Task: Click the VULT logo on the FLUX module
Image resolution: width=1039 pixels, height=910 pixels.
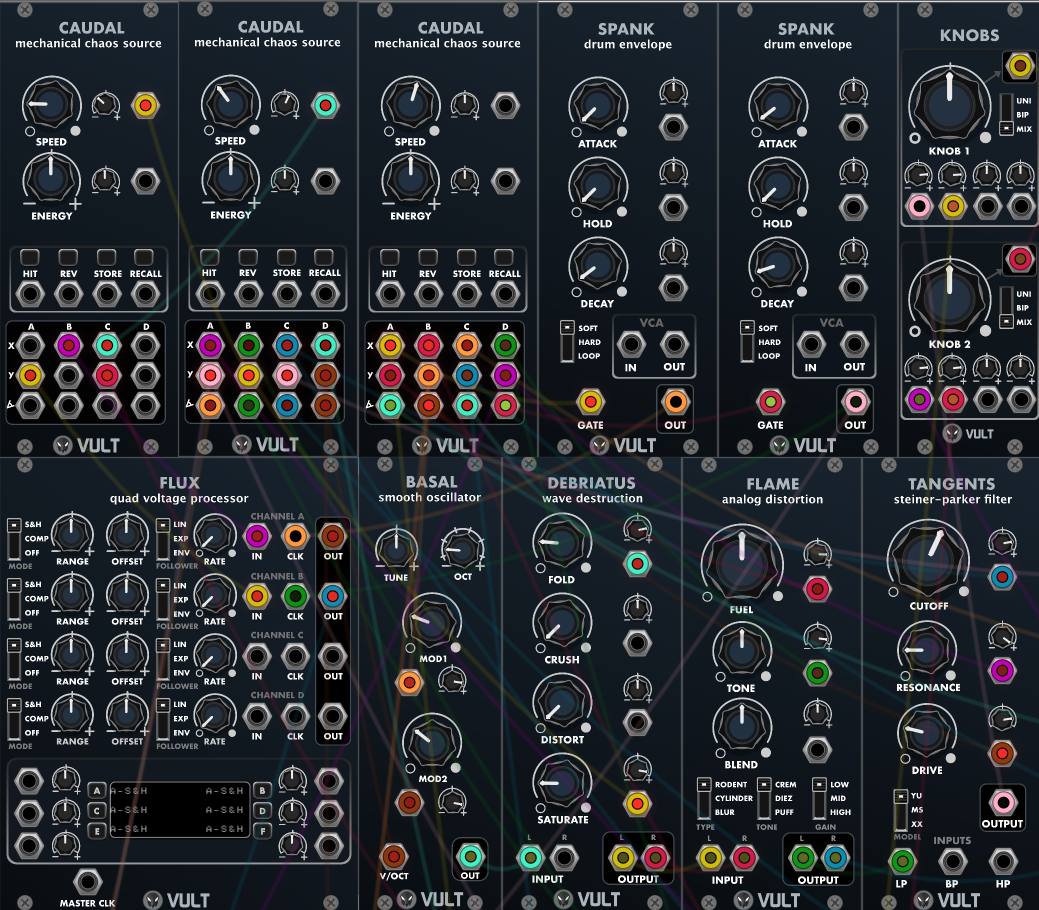Action: 178,899
